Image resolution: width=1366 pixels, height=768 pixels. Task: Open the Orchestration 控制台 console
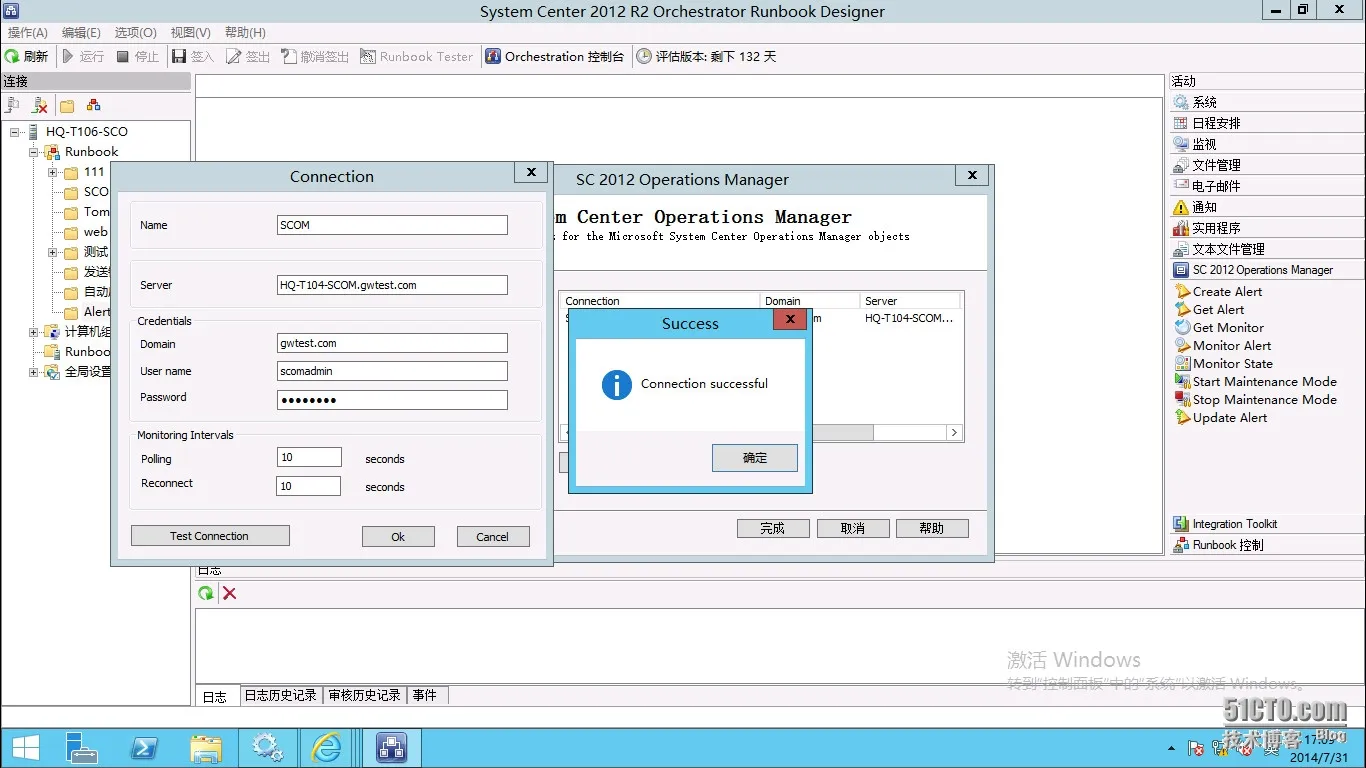(x=555, y=57)
